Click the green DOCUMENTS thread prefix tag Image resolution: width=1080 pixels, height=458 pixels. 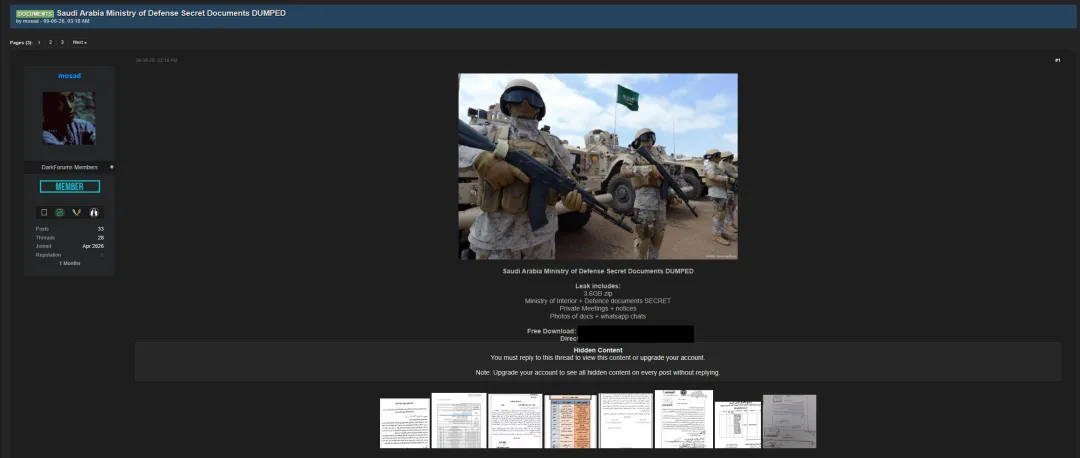(x=35, y=14)
